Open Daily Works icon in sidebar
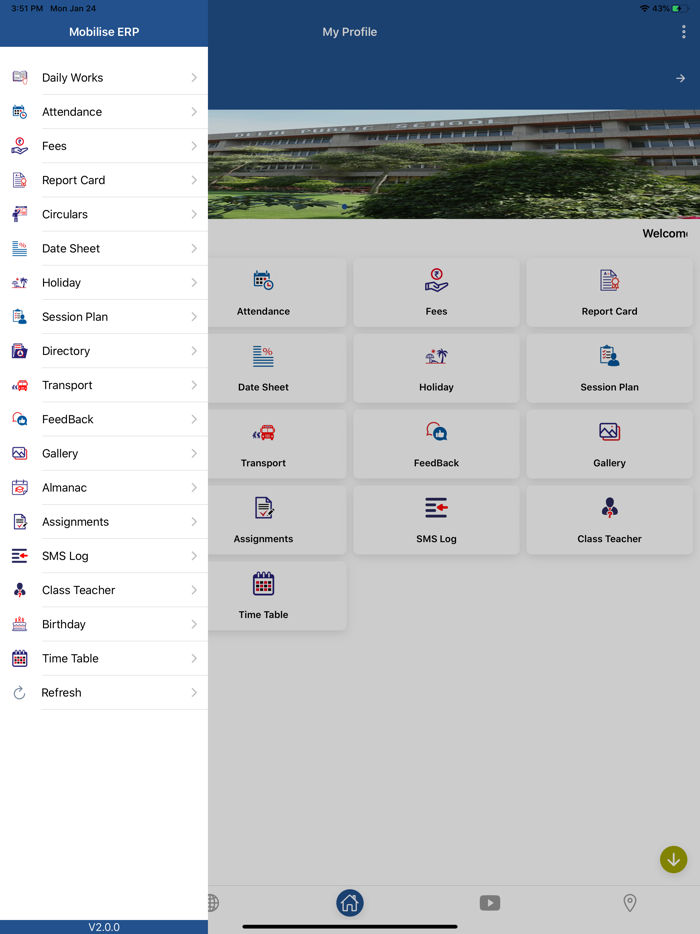This screenshot has height=934, width=700. [x=20, y=77]
